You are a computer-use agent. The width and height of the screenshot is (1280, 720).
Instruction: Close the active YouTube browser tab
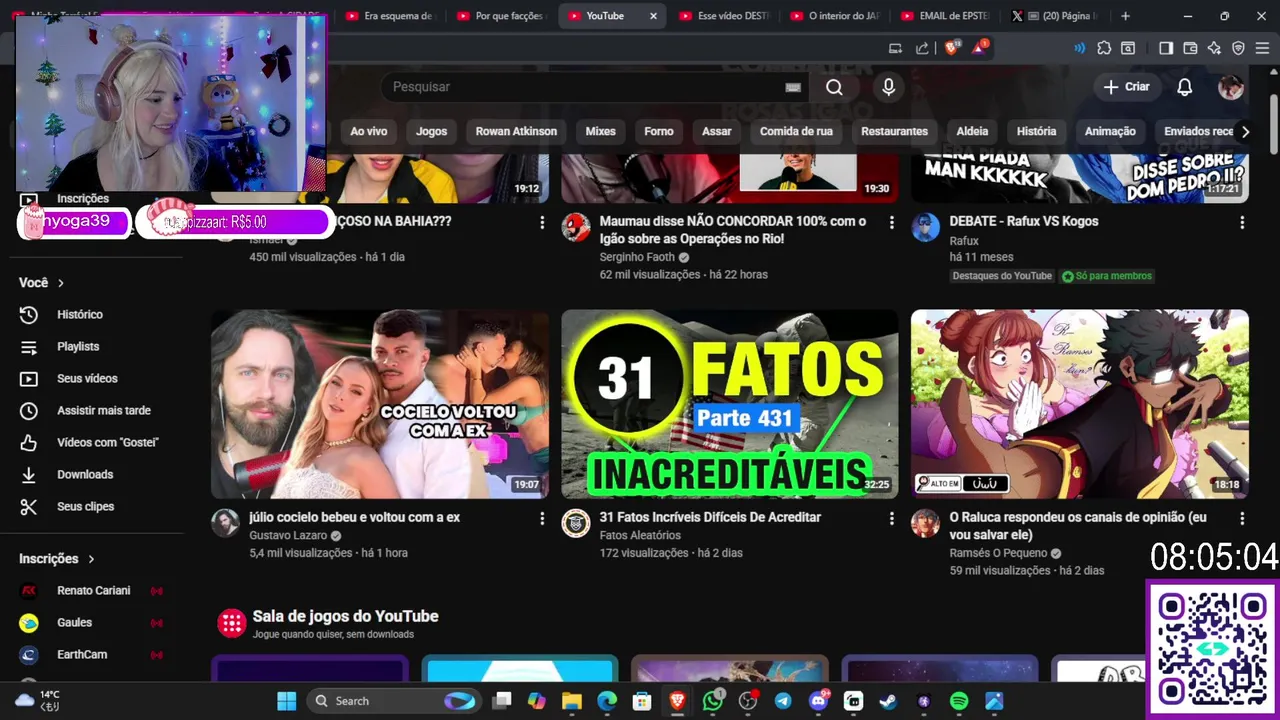coord(653,16)
